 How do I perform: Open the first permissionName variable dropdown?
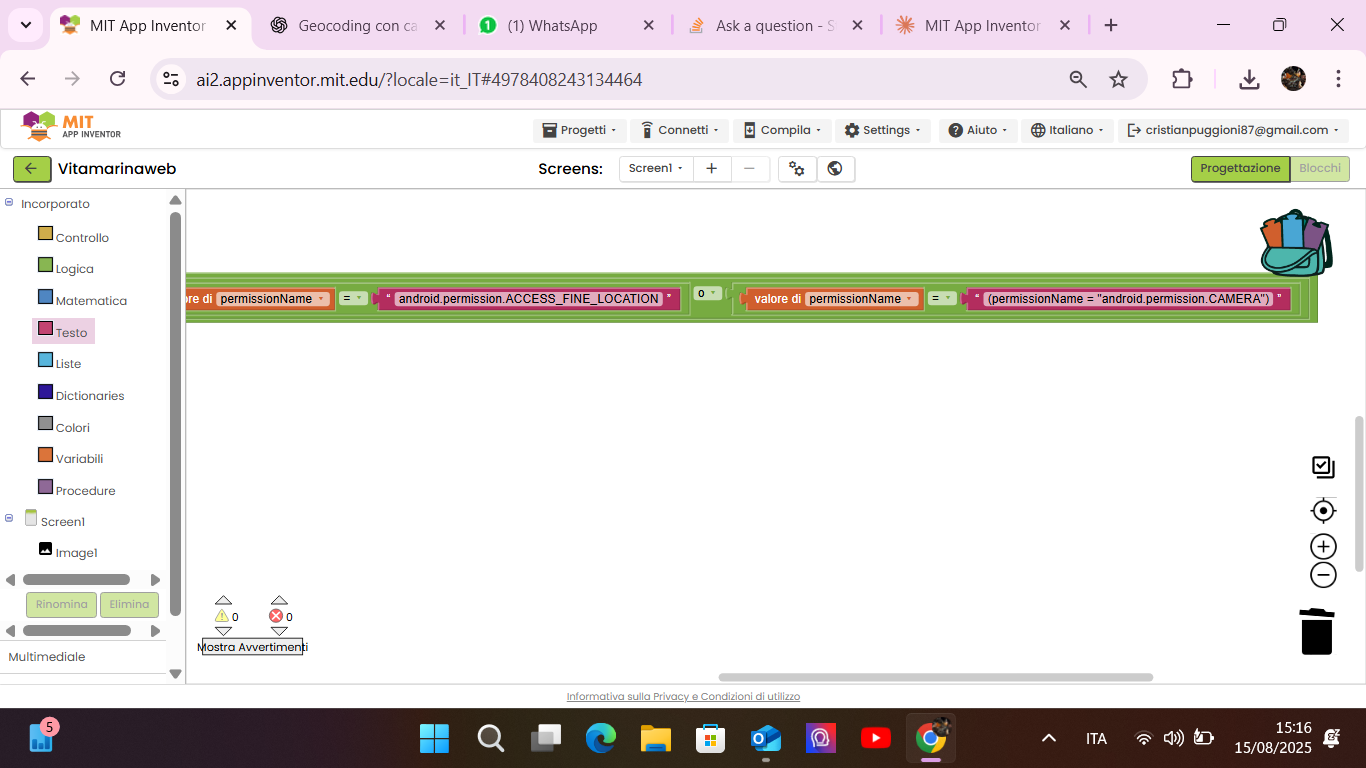click(x=322, y=299)
